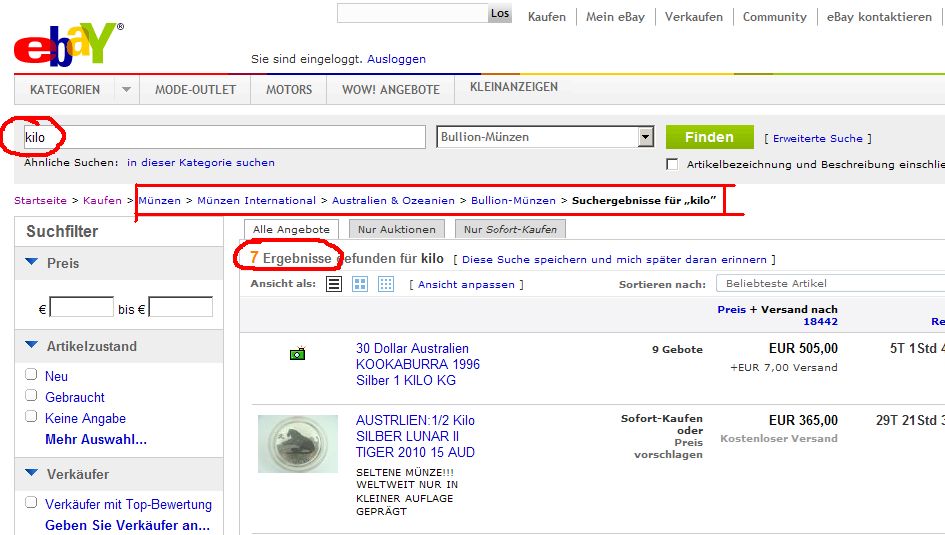The width and height of the screenshot is (945, 535).
Task: Open the Verkaufen menu
Action: pos(694,17)
